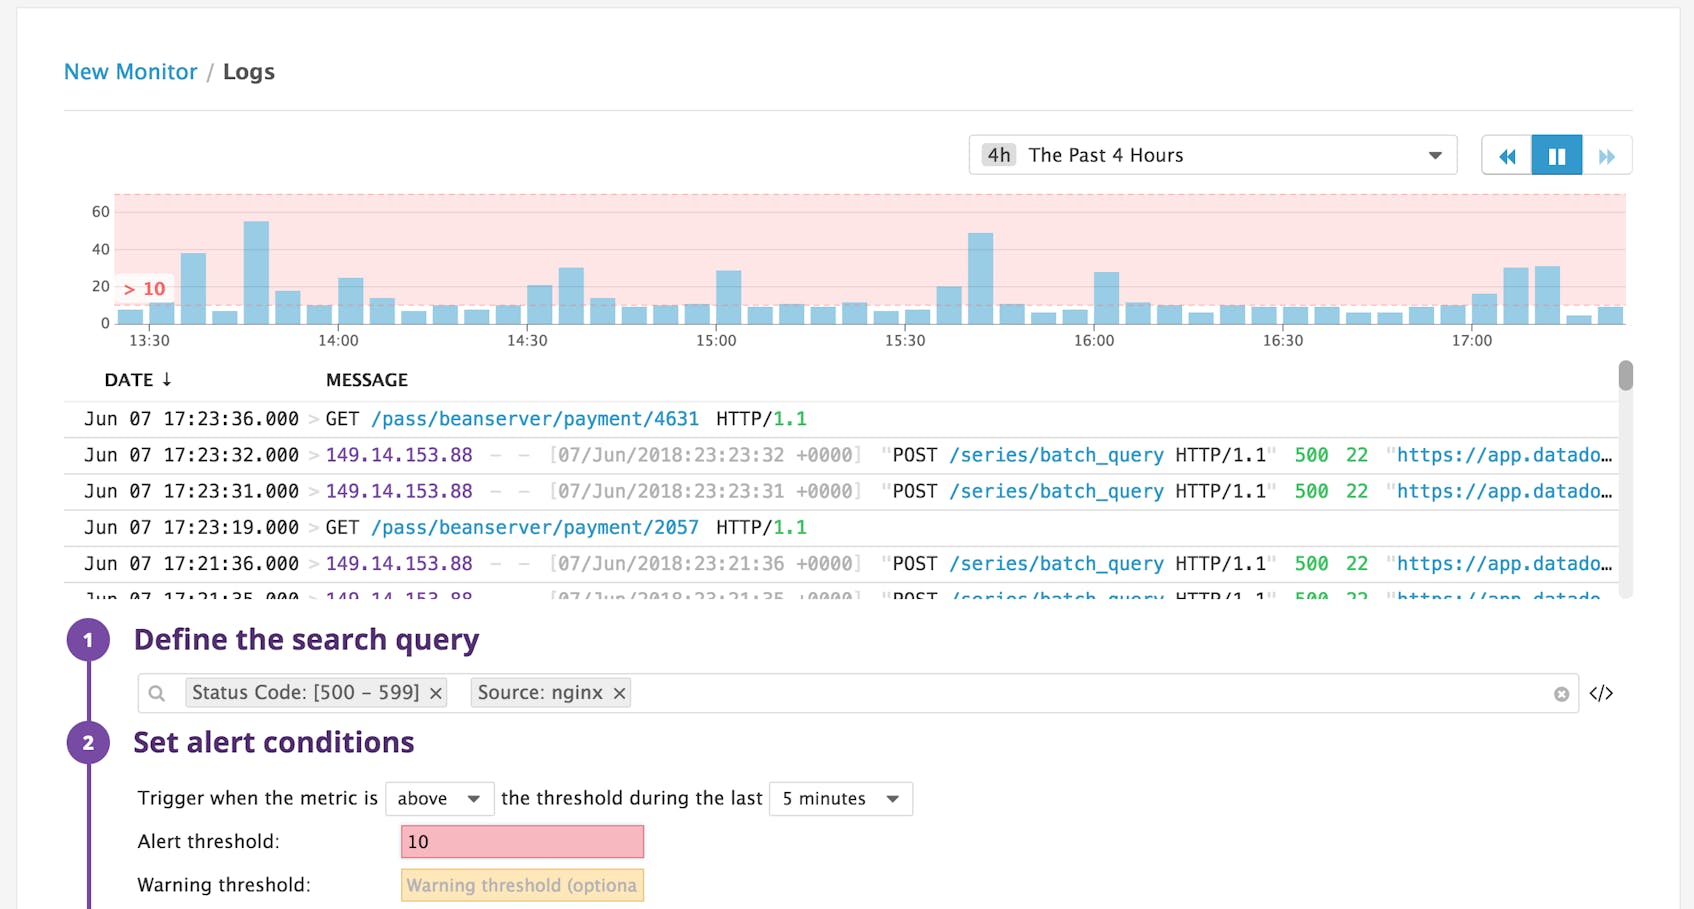This screenshot has height=909, width=1694.
Task: Remove the Source: nginx filter
Action: click(618, 692)
